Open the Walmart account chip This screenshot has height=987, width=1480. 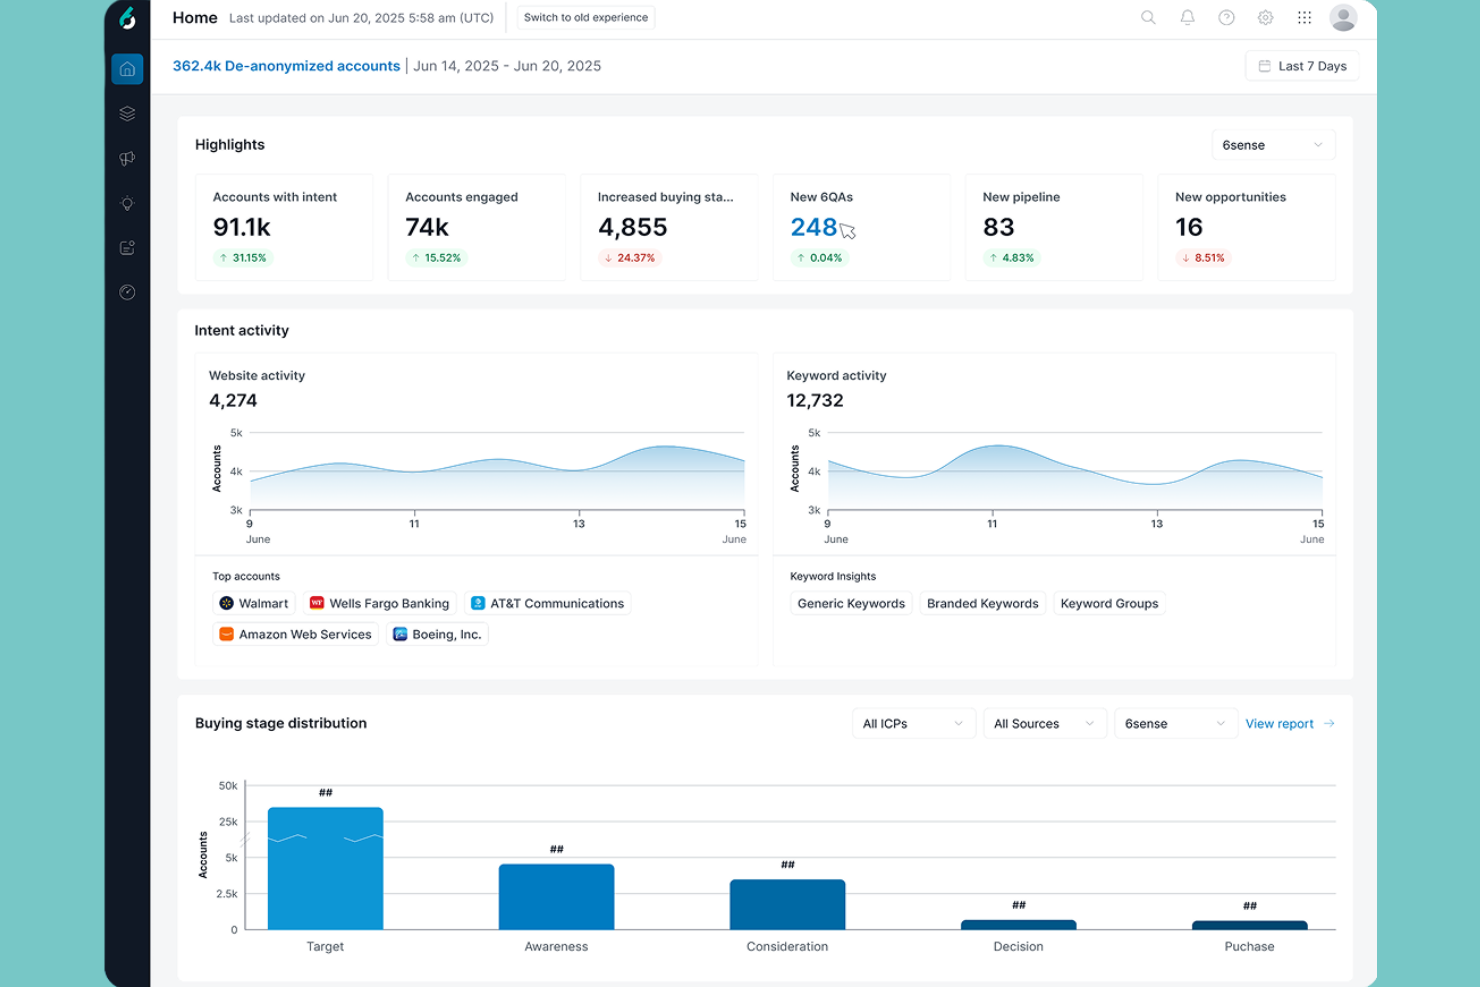pos(254,603)
